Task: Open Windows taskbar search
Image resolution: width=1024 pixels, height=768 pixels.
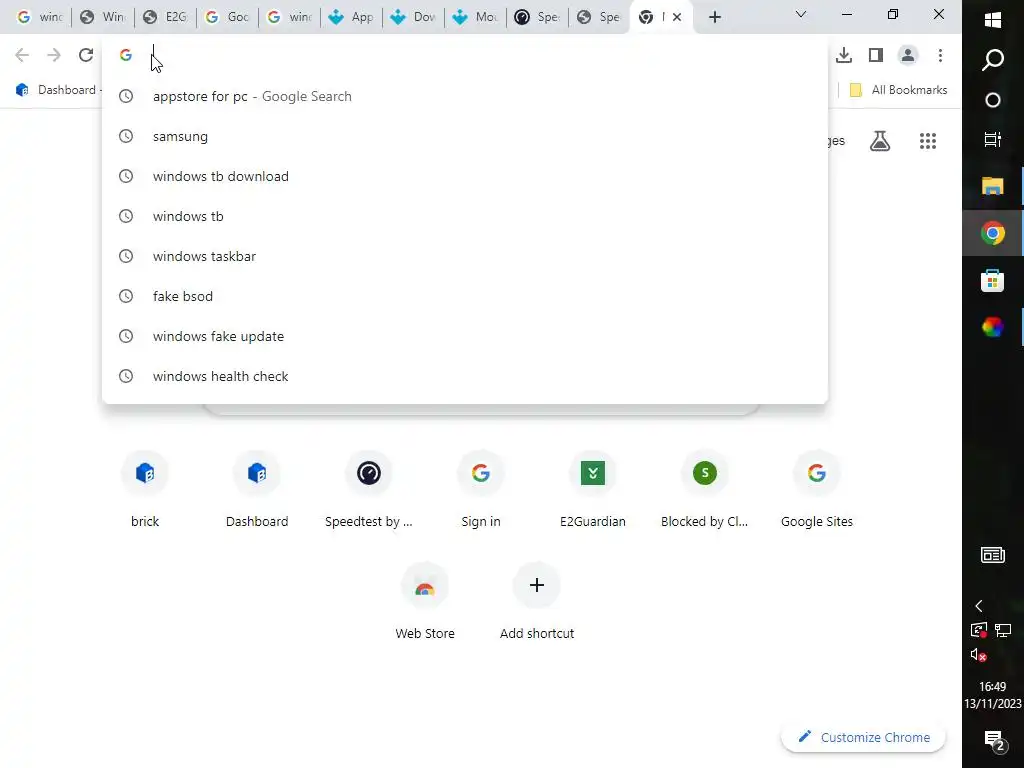Action: point(993,59)
